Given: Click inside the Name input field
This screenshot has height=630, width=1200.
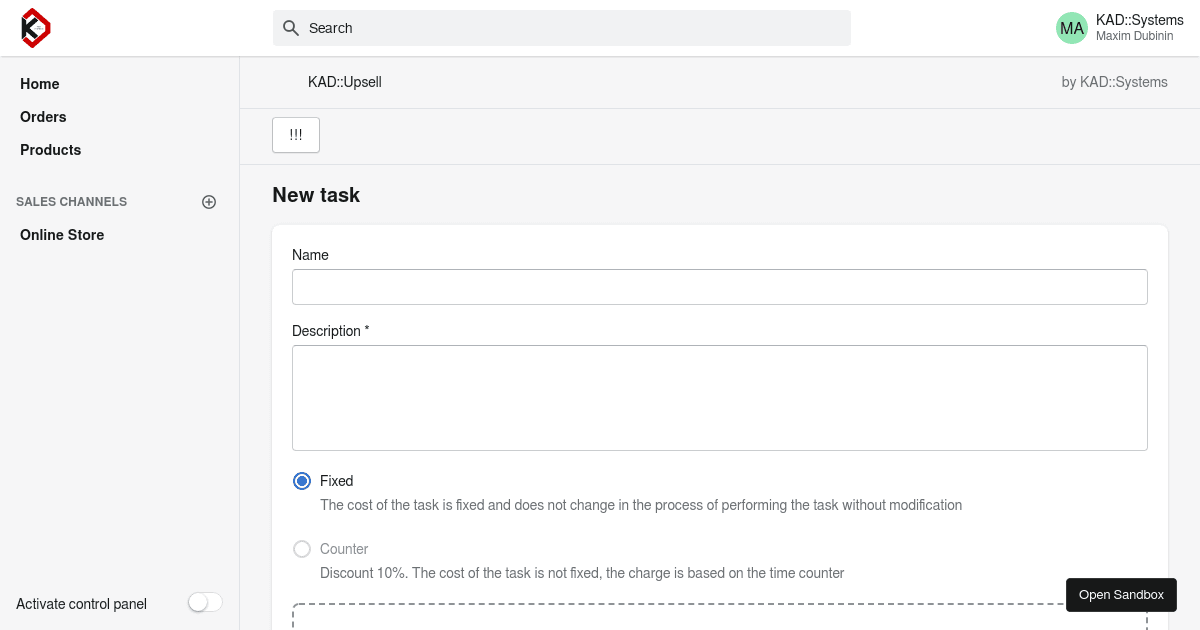Looking at the screenshot, I should (x=719, y=287).
